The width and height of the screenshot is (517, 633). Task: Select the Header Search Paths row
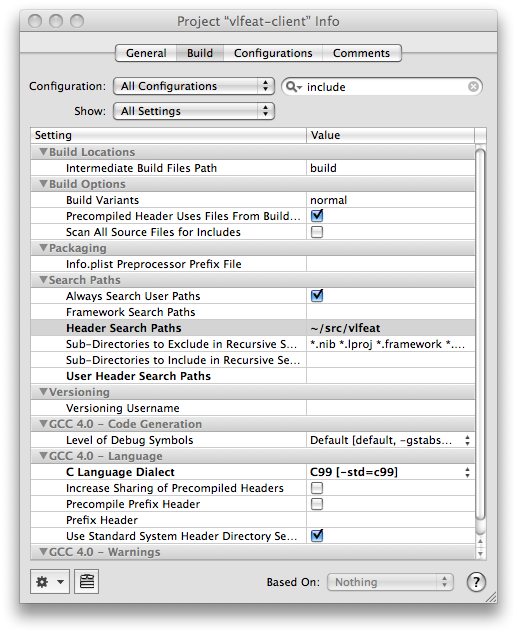pyautogui.click(x=253, y=328)
